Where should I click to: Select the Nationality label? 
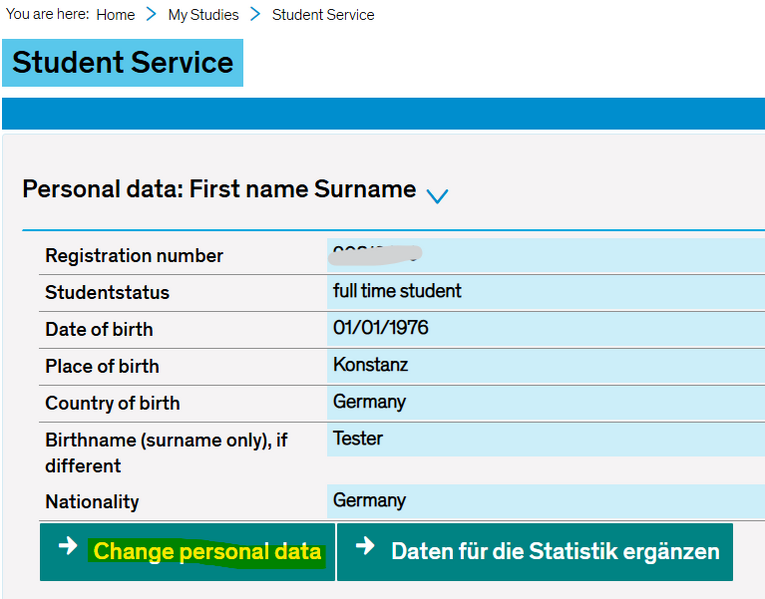click(x=92, y=502)
